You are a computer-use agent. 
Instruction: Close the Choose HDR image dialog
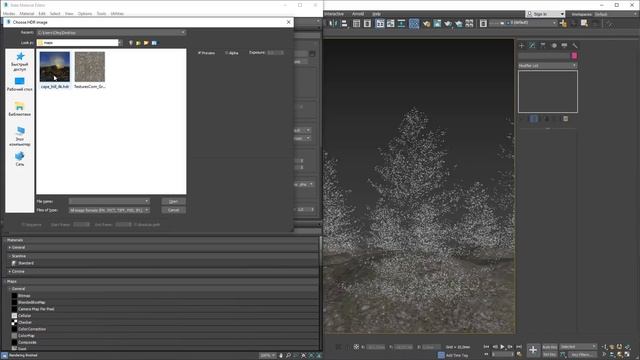[x=289, y=22]
